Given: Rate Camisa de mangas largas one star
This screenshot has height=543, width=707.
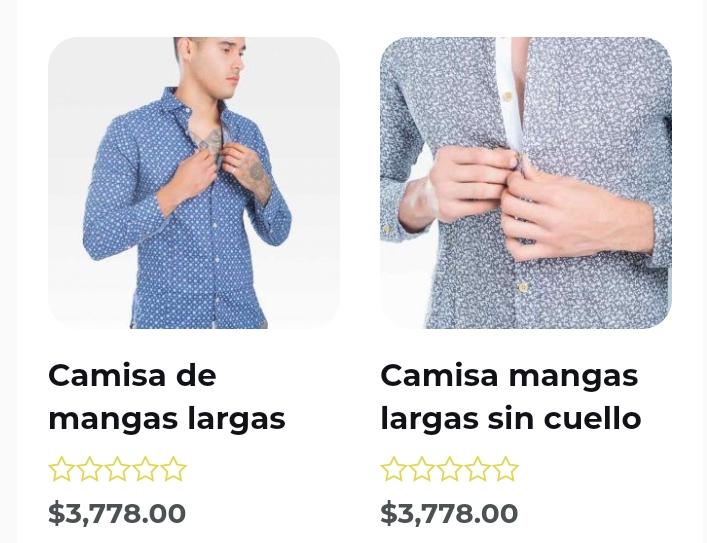Looking at the screenshot, I should click(x=61, y=469).
